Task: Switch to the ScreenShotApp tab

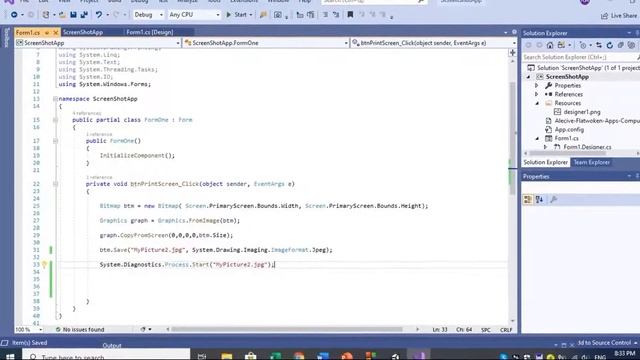Action: (83, 32)
